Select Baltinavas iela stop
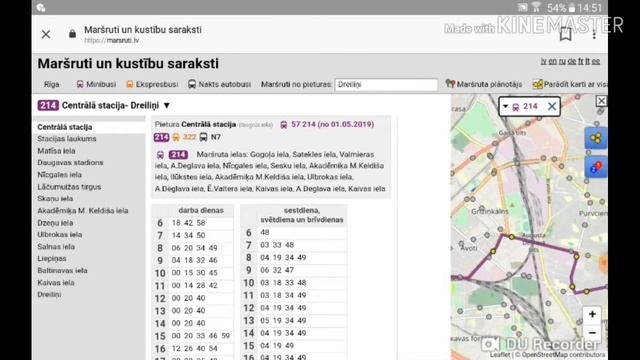Viewport: 640px width, 360px height. (62, 271)
